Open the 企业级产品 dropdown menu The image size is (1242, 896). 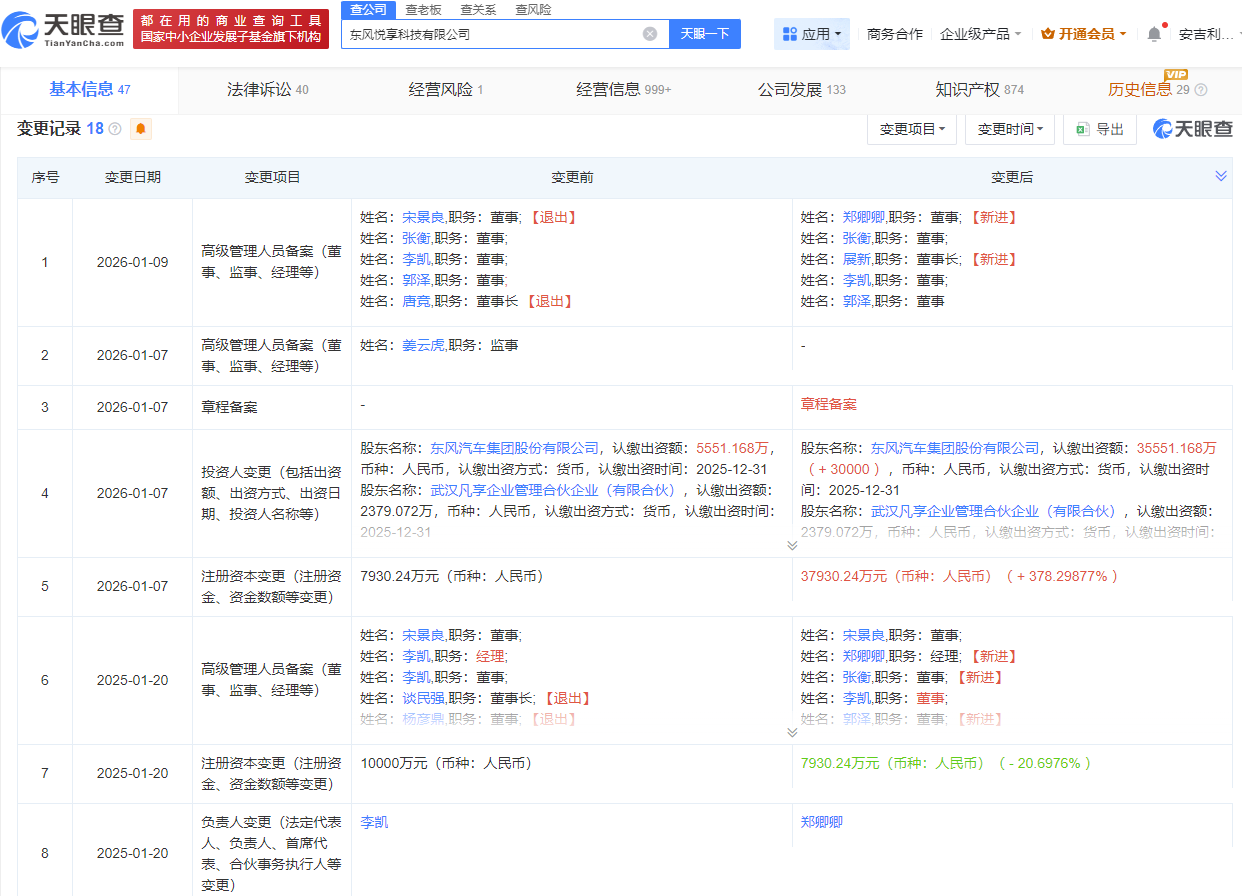(975, 33)
